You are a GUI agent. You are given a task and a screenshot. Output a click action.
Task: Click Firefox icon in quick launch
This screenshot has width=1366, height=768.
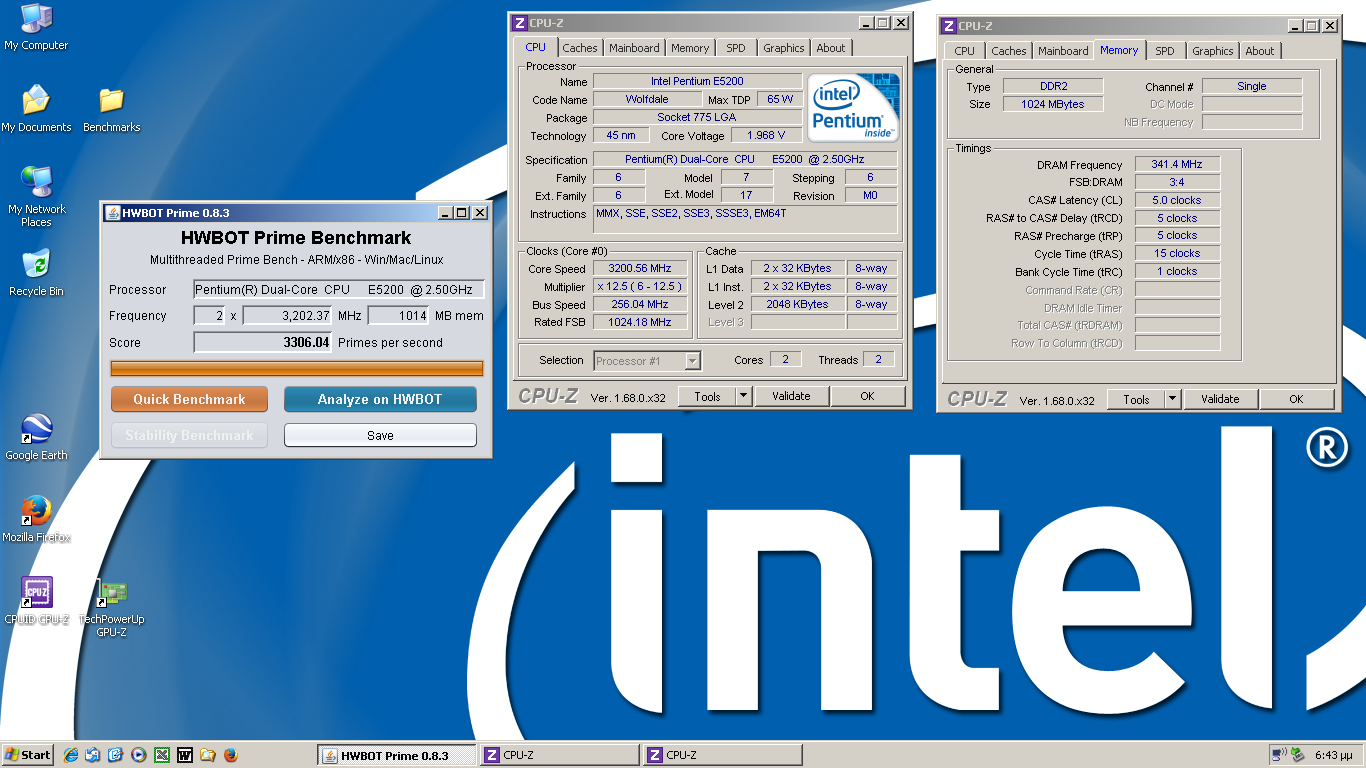230,755
